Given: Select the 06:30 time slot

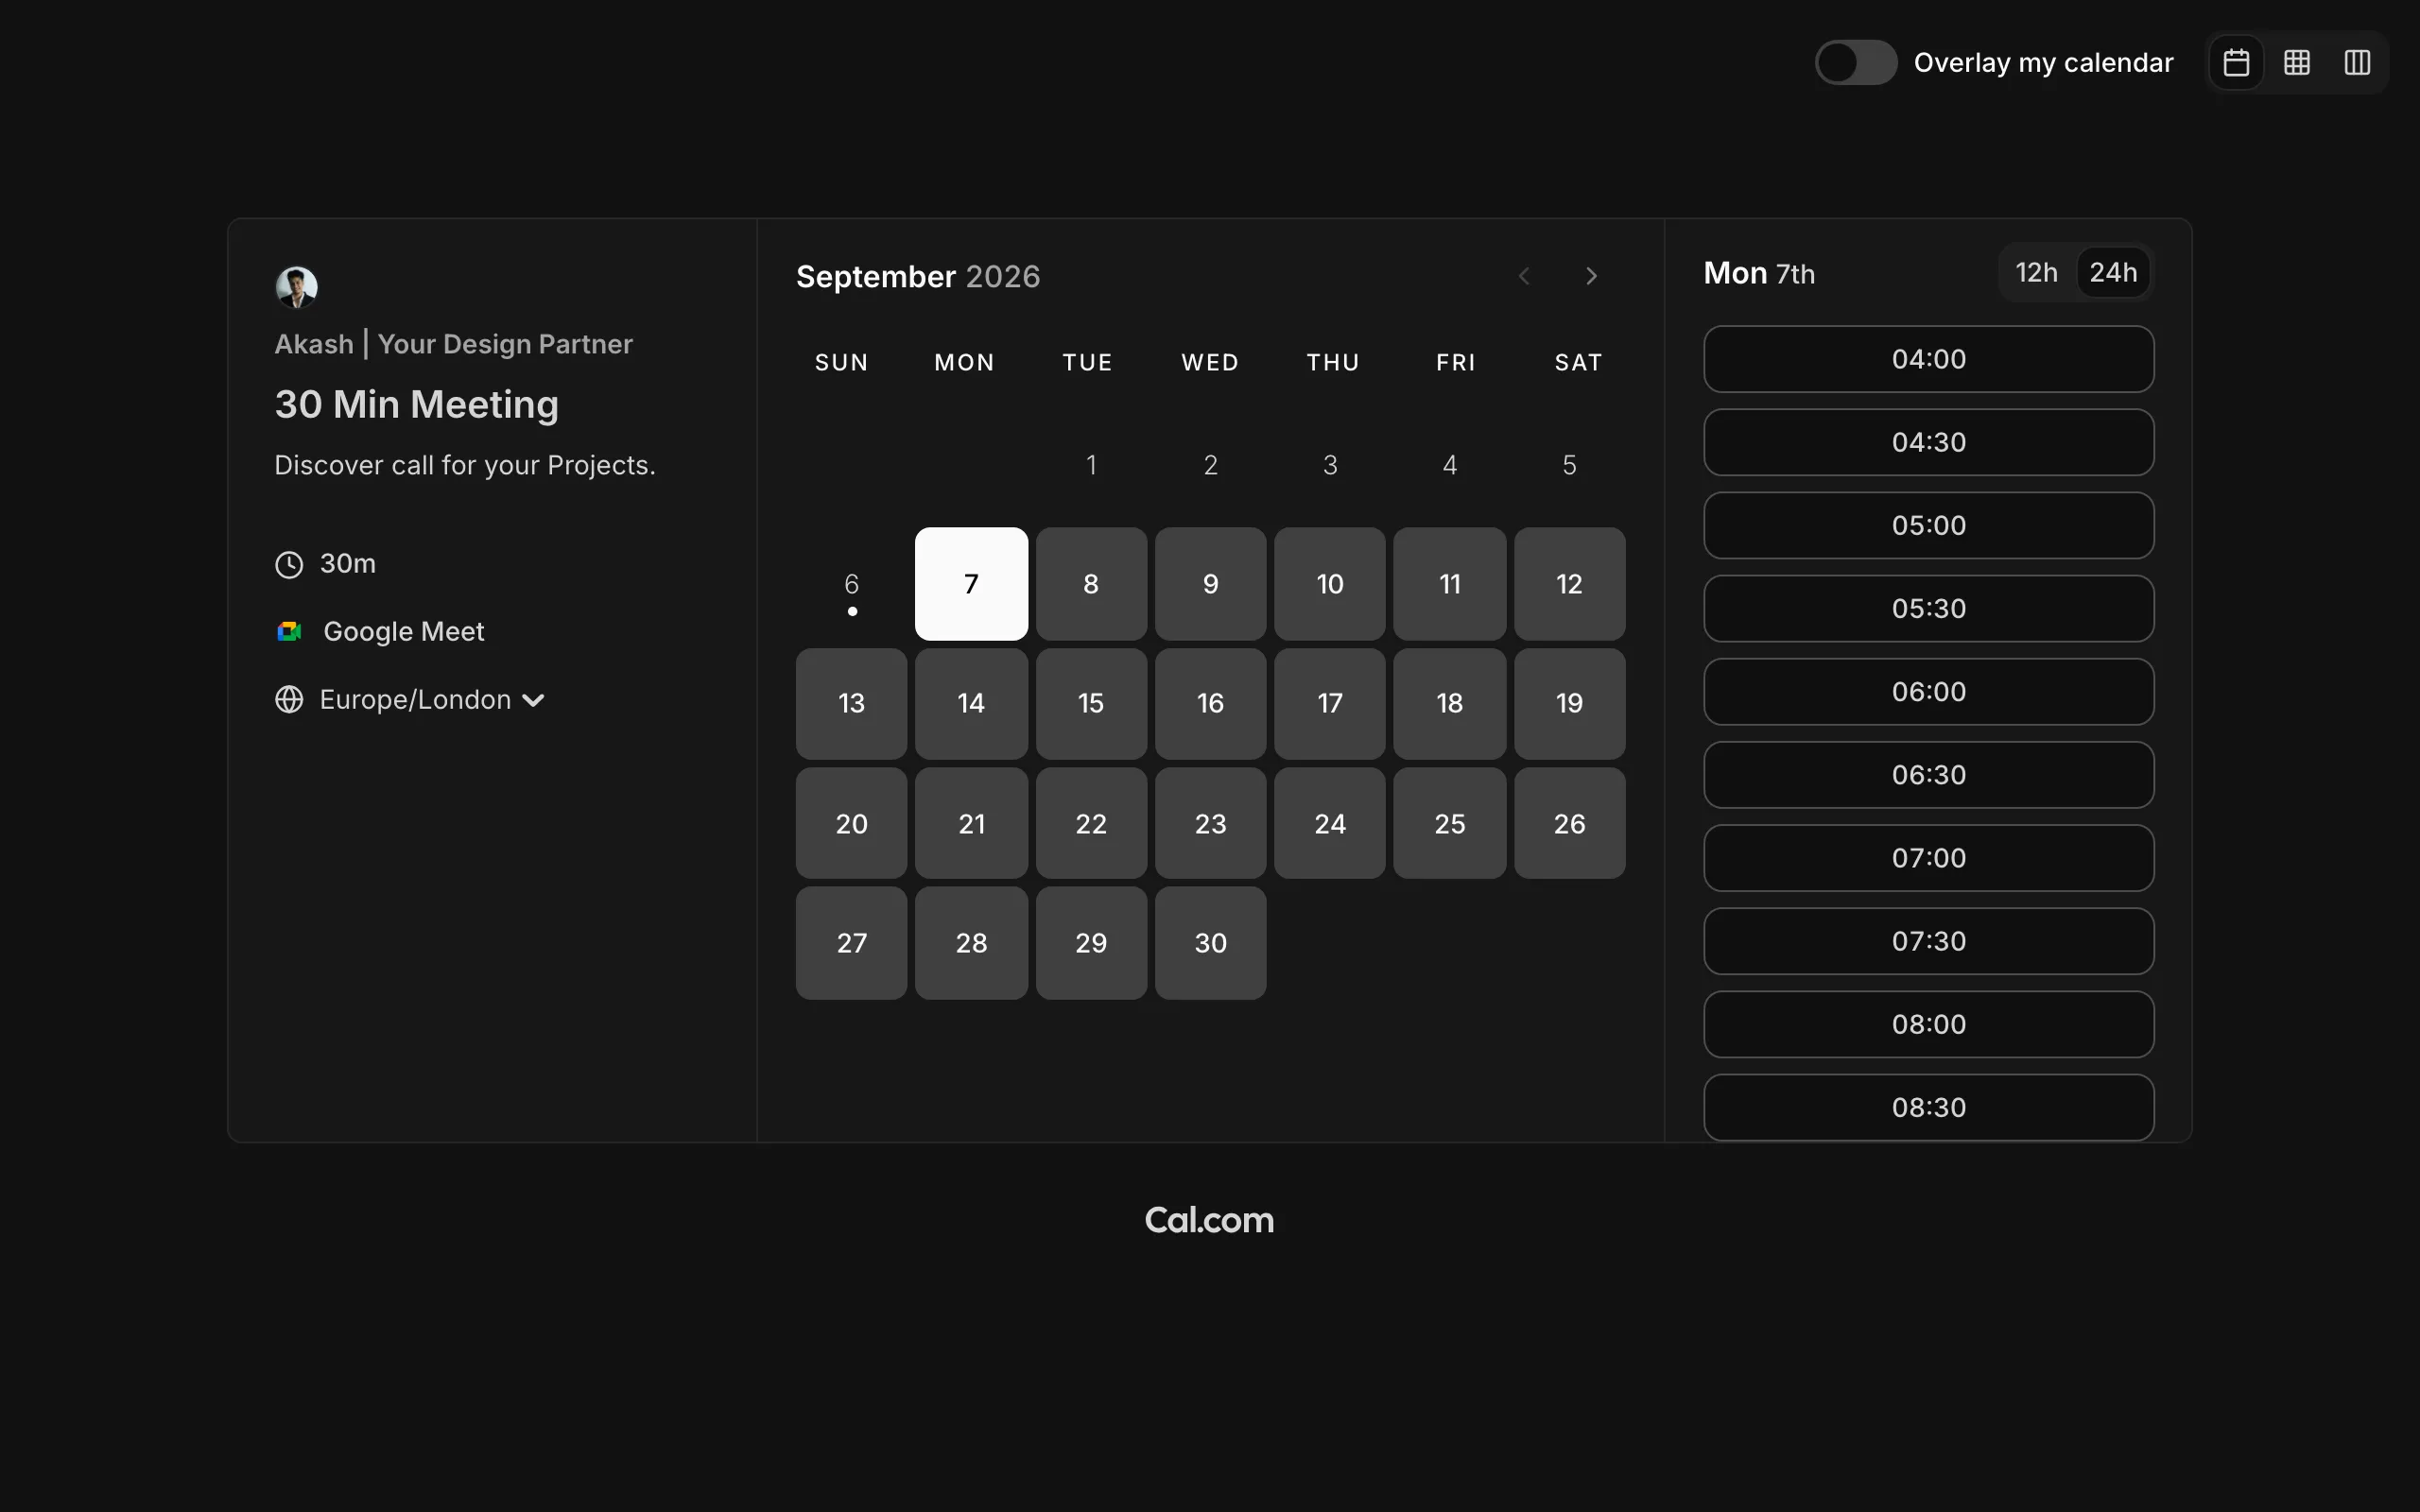Looking at the screenshot, I should point(1928,775).
